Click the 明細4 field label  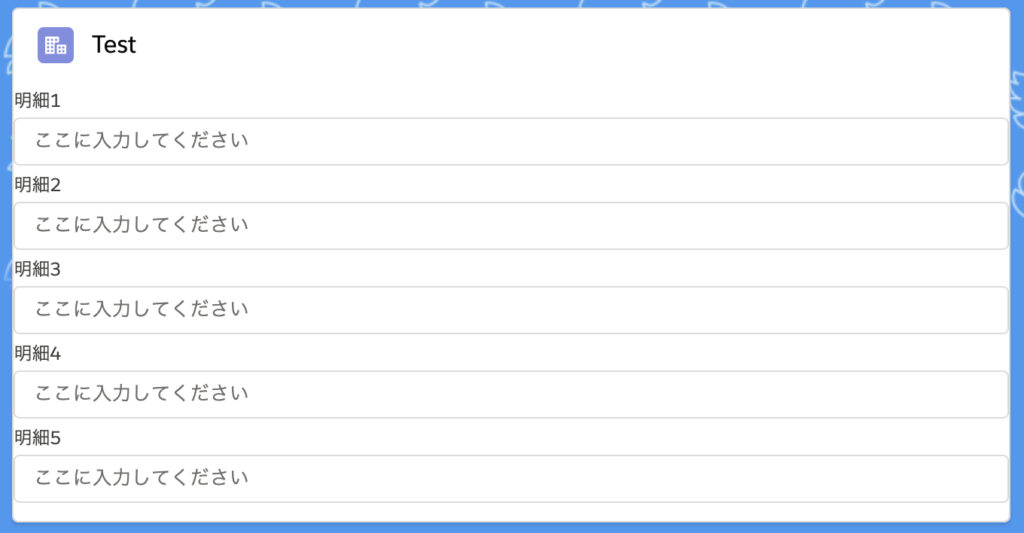click(x=37, y=353)
